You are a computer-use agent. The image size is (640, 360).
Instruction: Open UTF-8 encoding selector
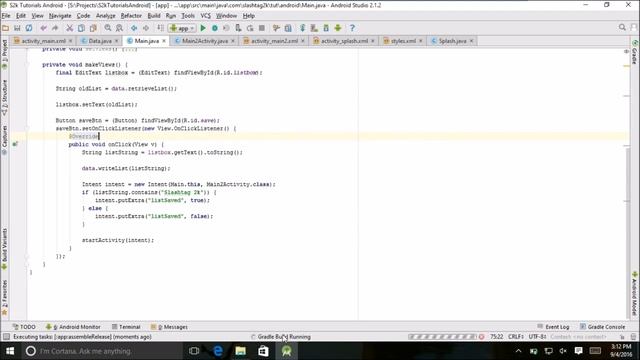(538, 337)
